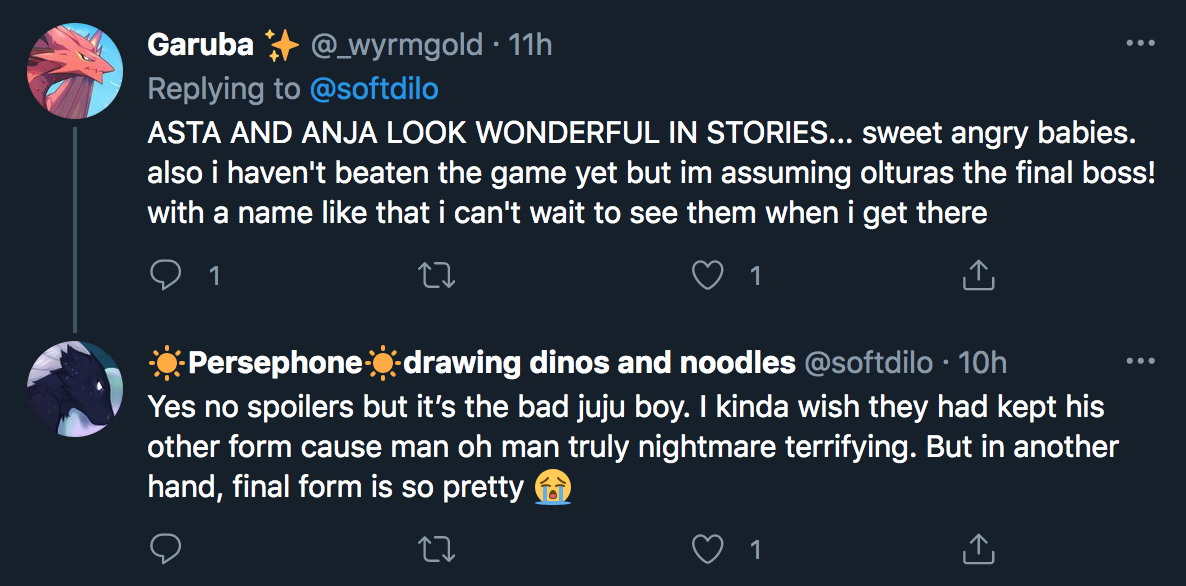The image size is (1186, 586).
Task: Open Garuba's red dragon avatar
Action: tap(75, 70)
